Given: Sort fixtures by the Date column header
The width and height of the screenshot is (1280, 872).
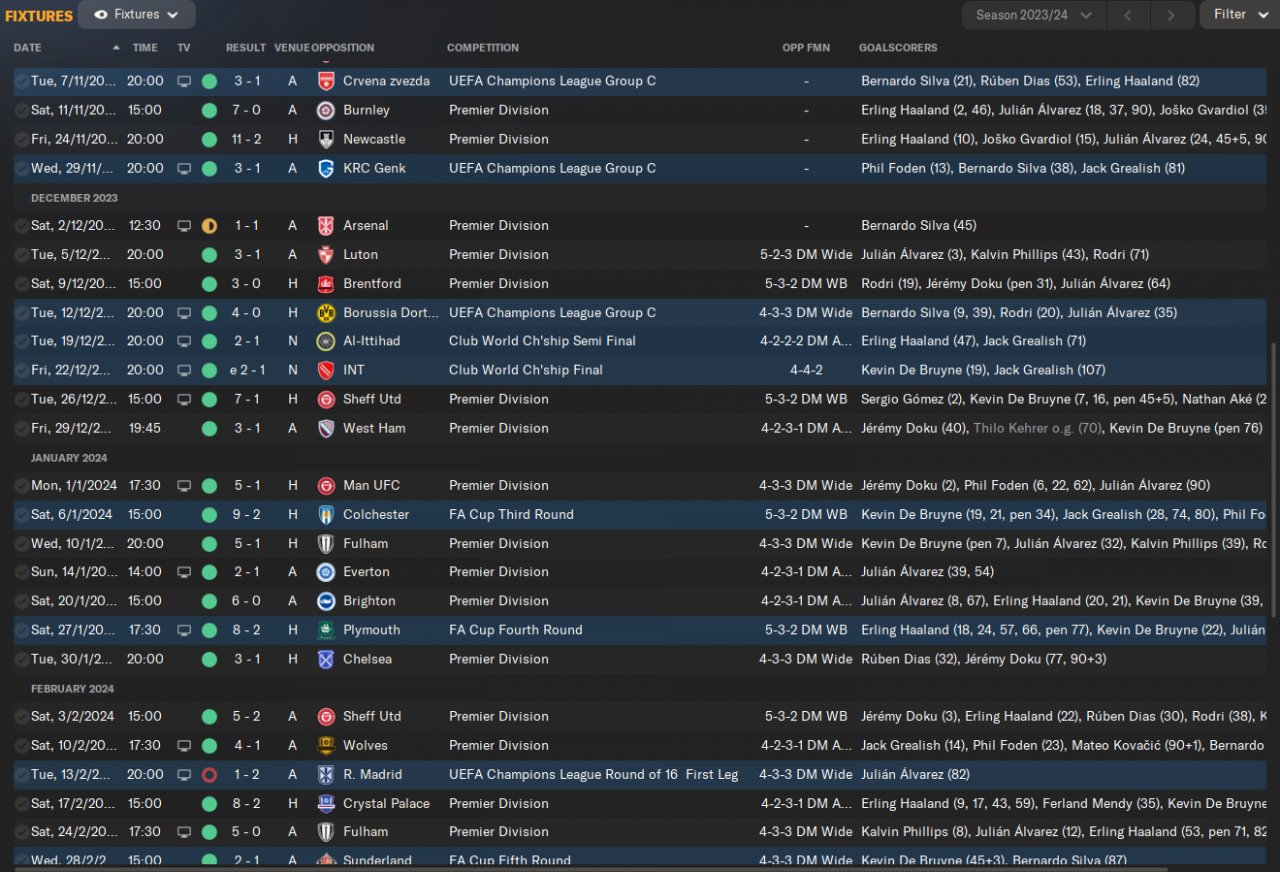Looking at the screenshot, I should 28,48.
